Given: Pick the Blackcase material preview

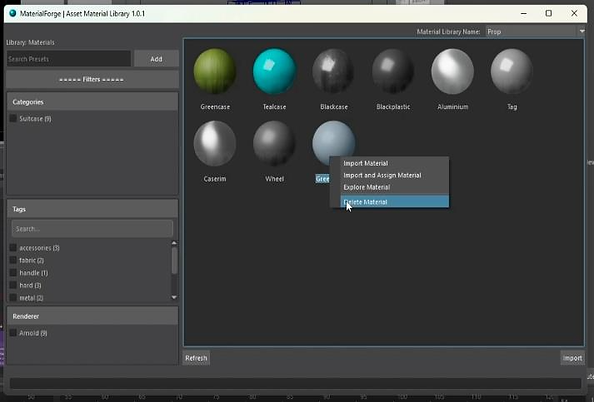Looking at the screenshot, I should [333, 71].
